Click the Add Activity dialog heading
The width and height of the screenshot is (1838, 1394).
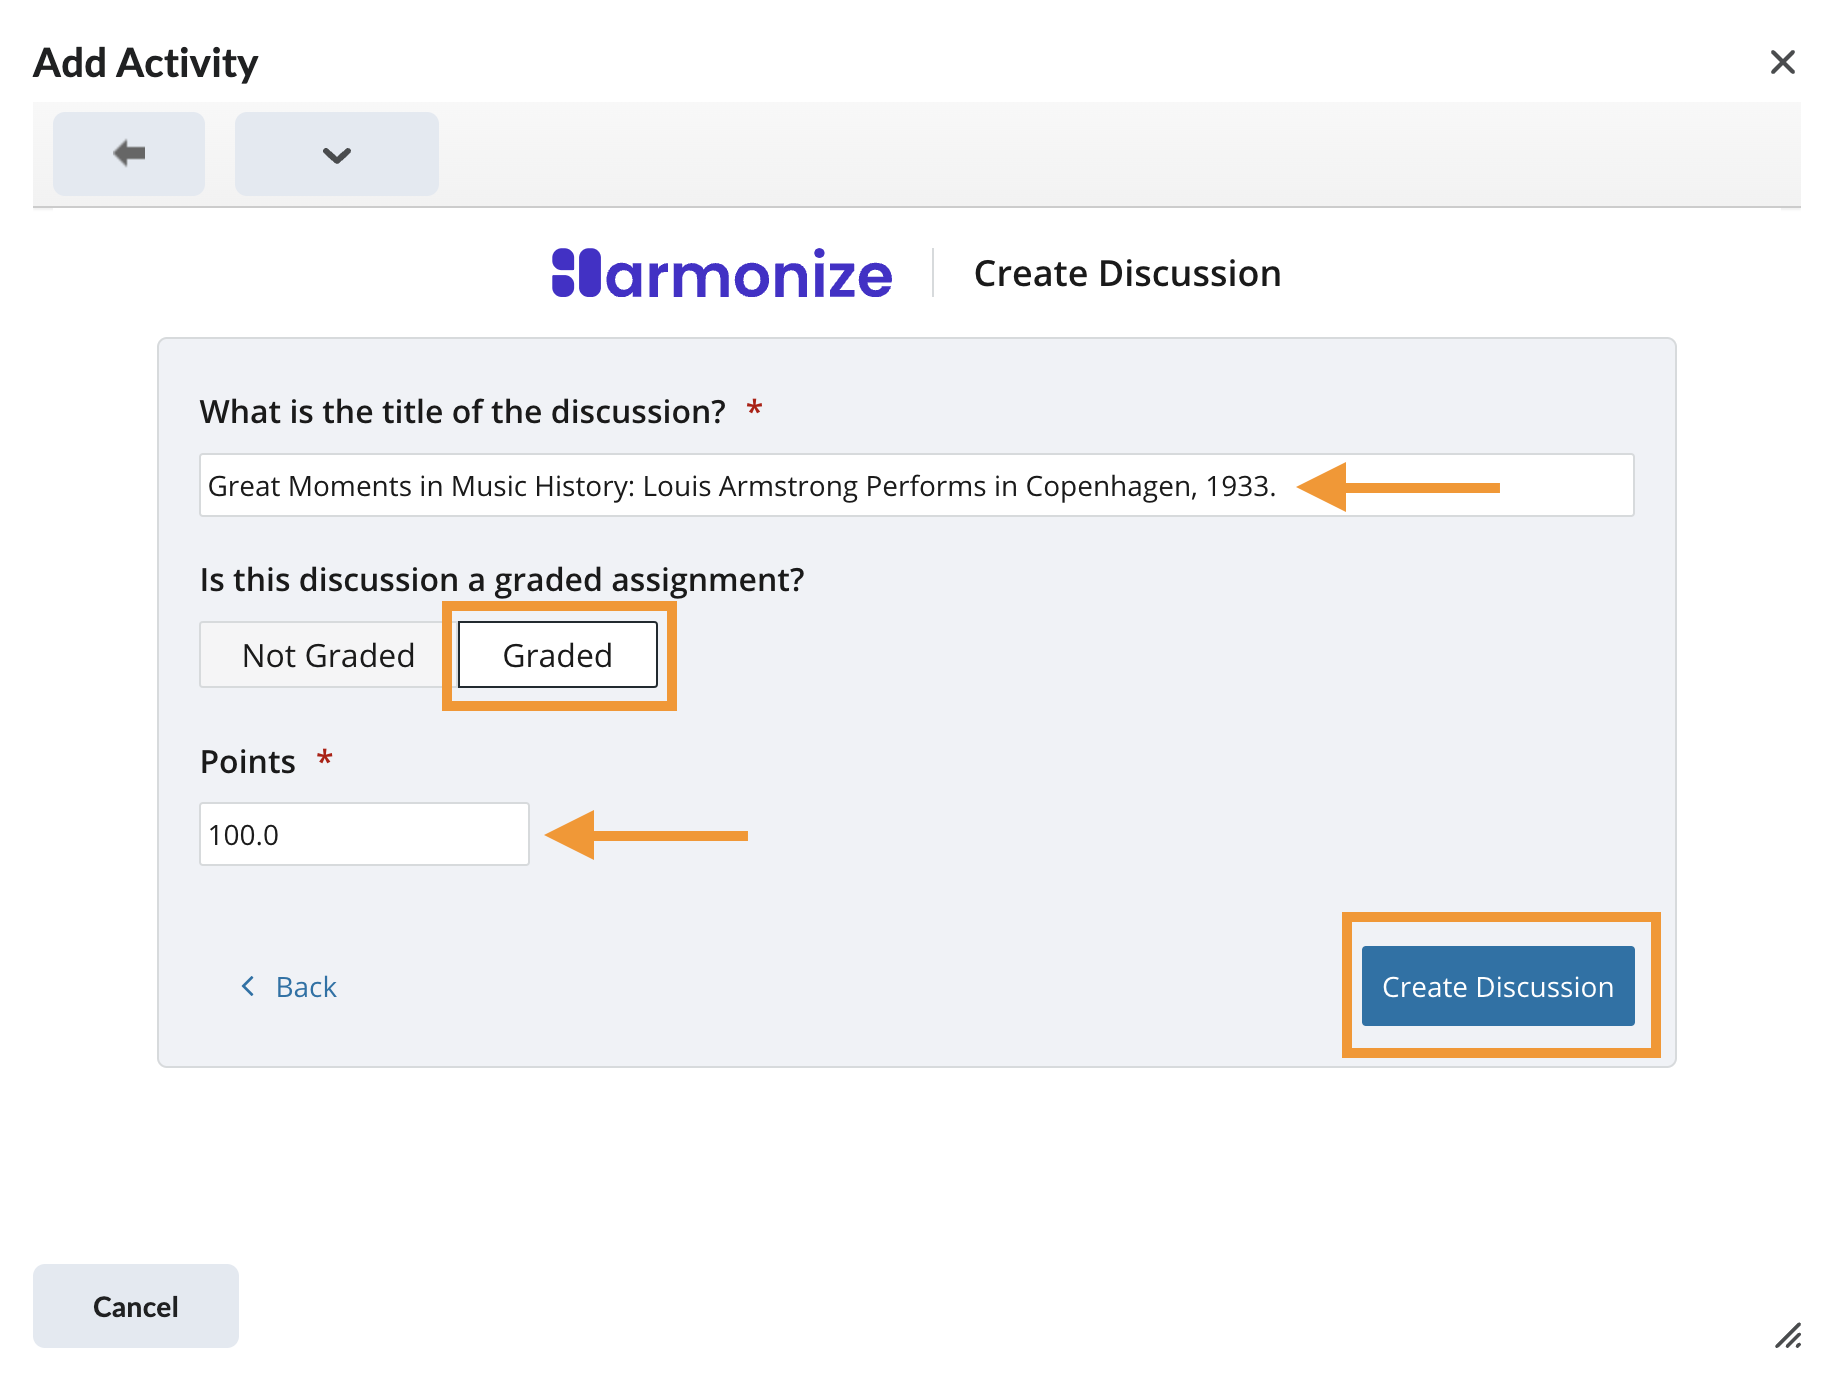(x=146, y=63)
